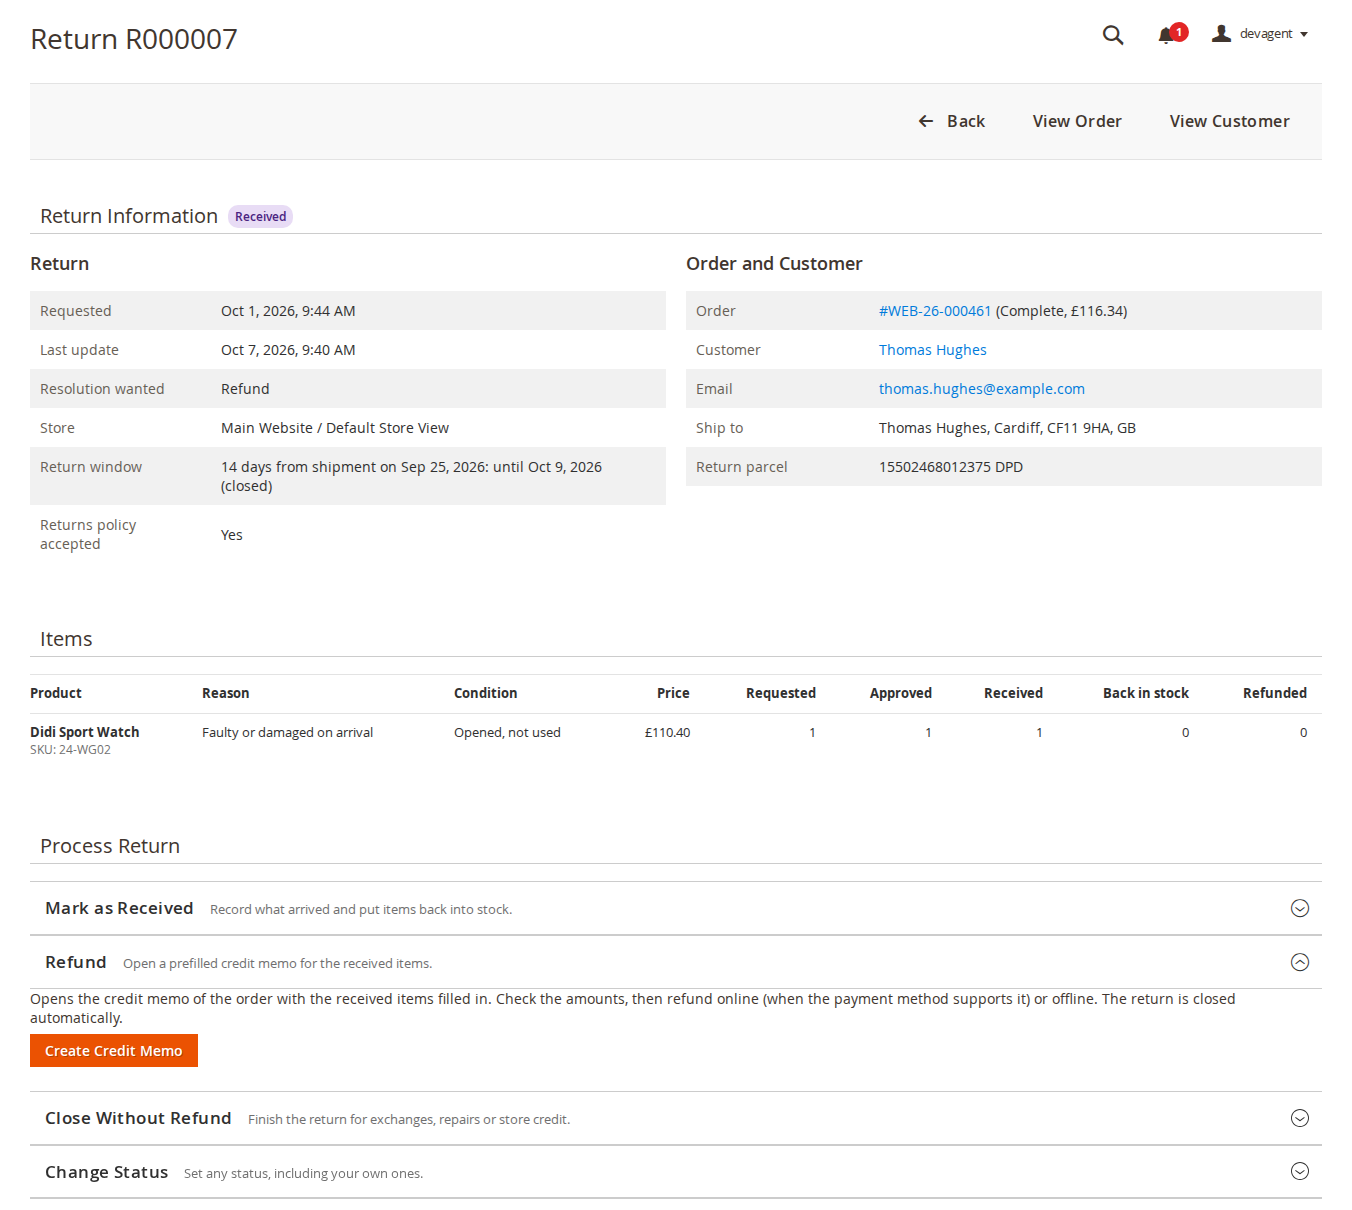Click 'Faulty or damaged on arrival' reason
Image resolution: width=1352 pixels, height=1210 pixels.
click(288, 732)
